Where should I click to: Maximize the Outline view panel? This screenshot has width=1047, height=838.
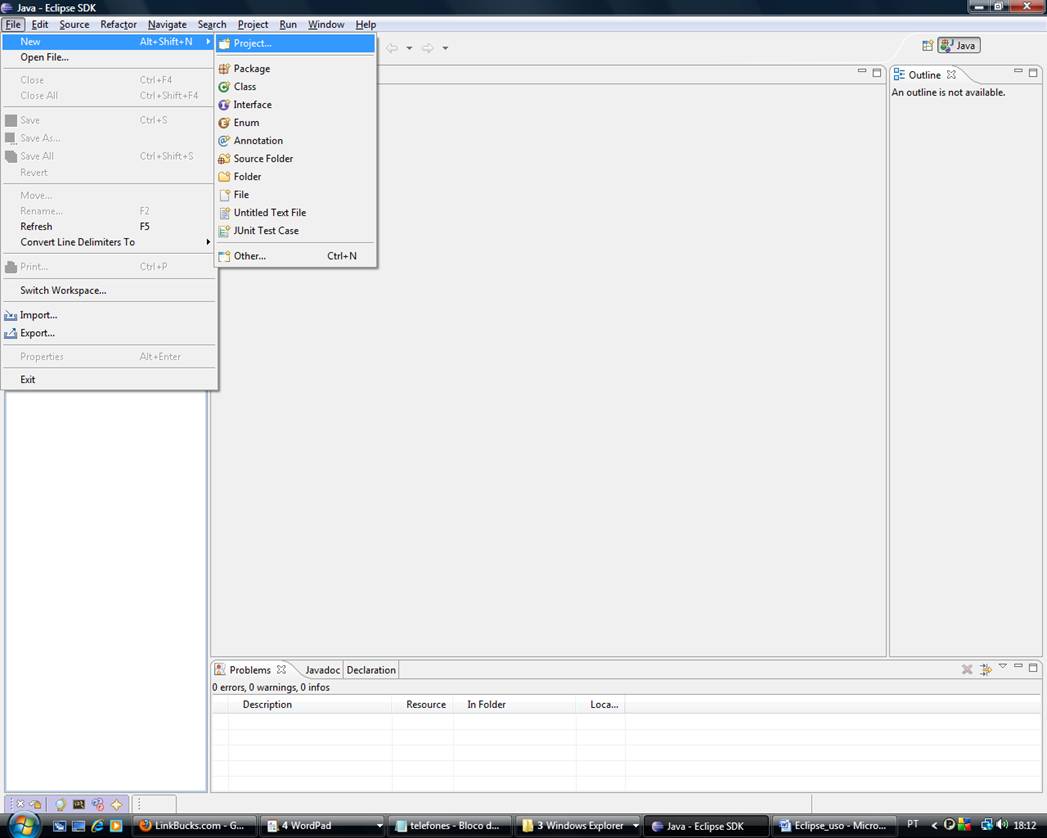coord(1033,72)
